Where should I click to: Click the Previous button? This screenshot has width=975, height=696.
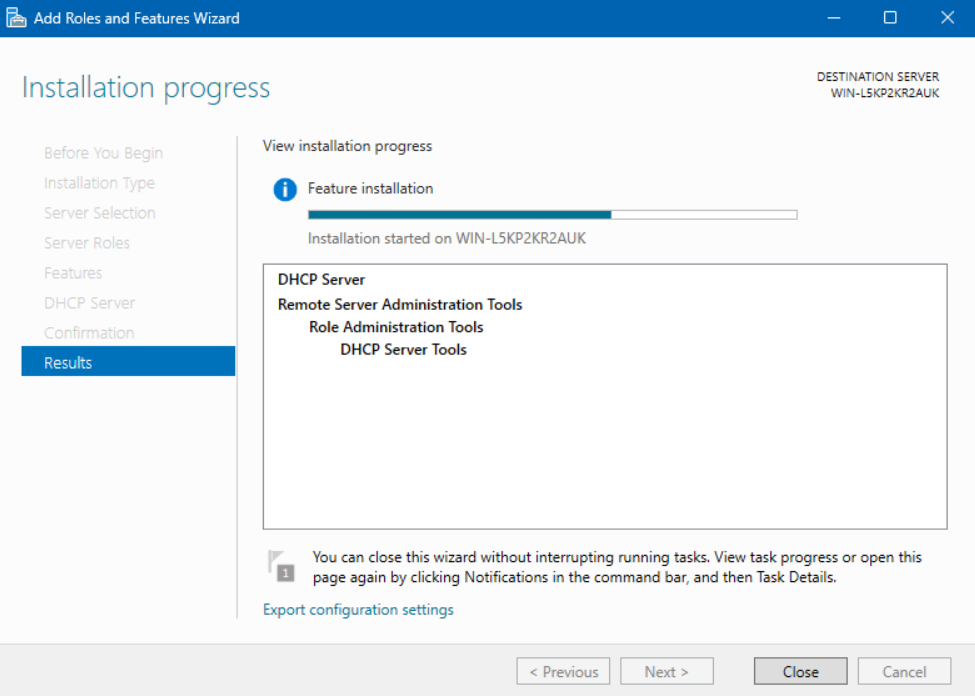[563, 672]
